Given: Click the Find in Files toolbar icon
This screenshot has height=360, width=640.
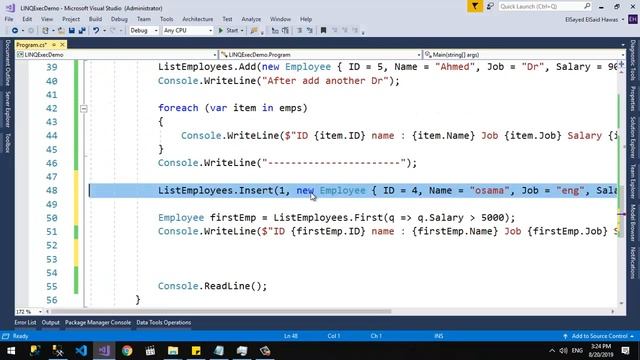Looking at the screenshot, I should [254, 31].
